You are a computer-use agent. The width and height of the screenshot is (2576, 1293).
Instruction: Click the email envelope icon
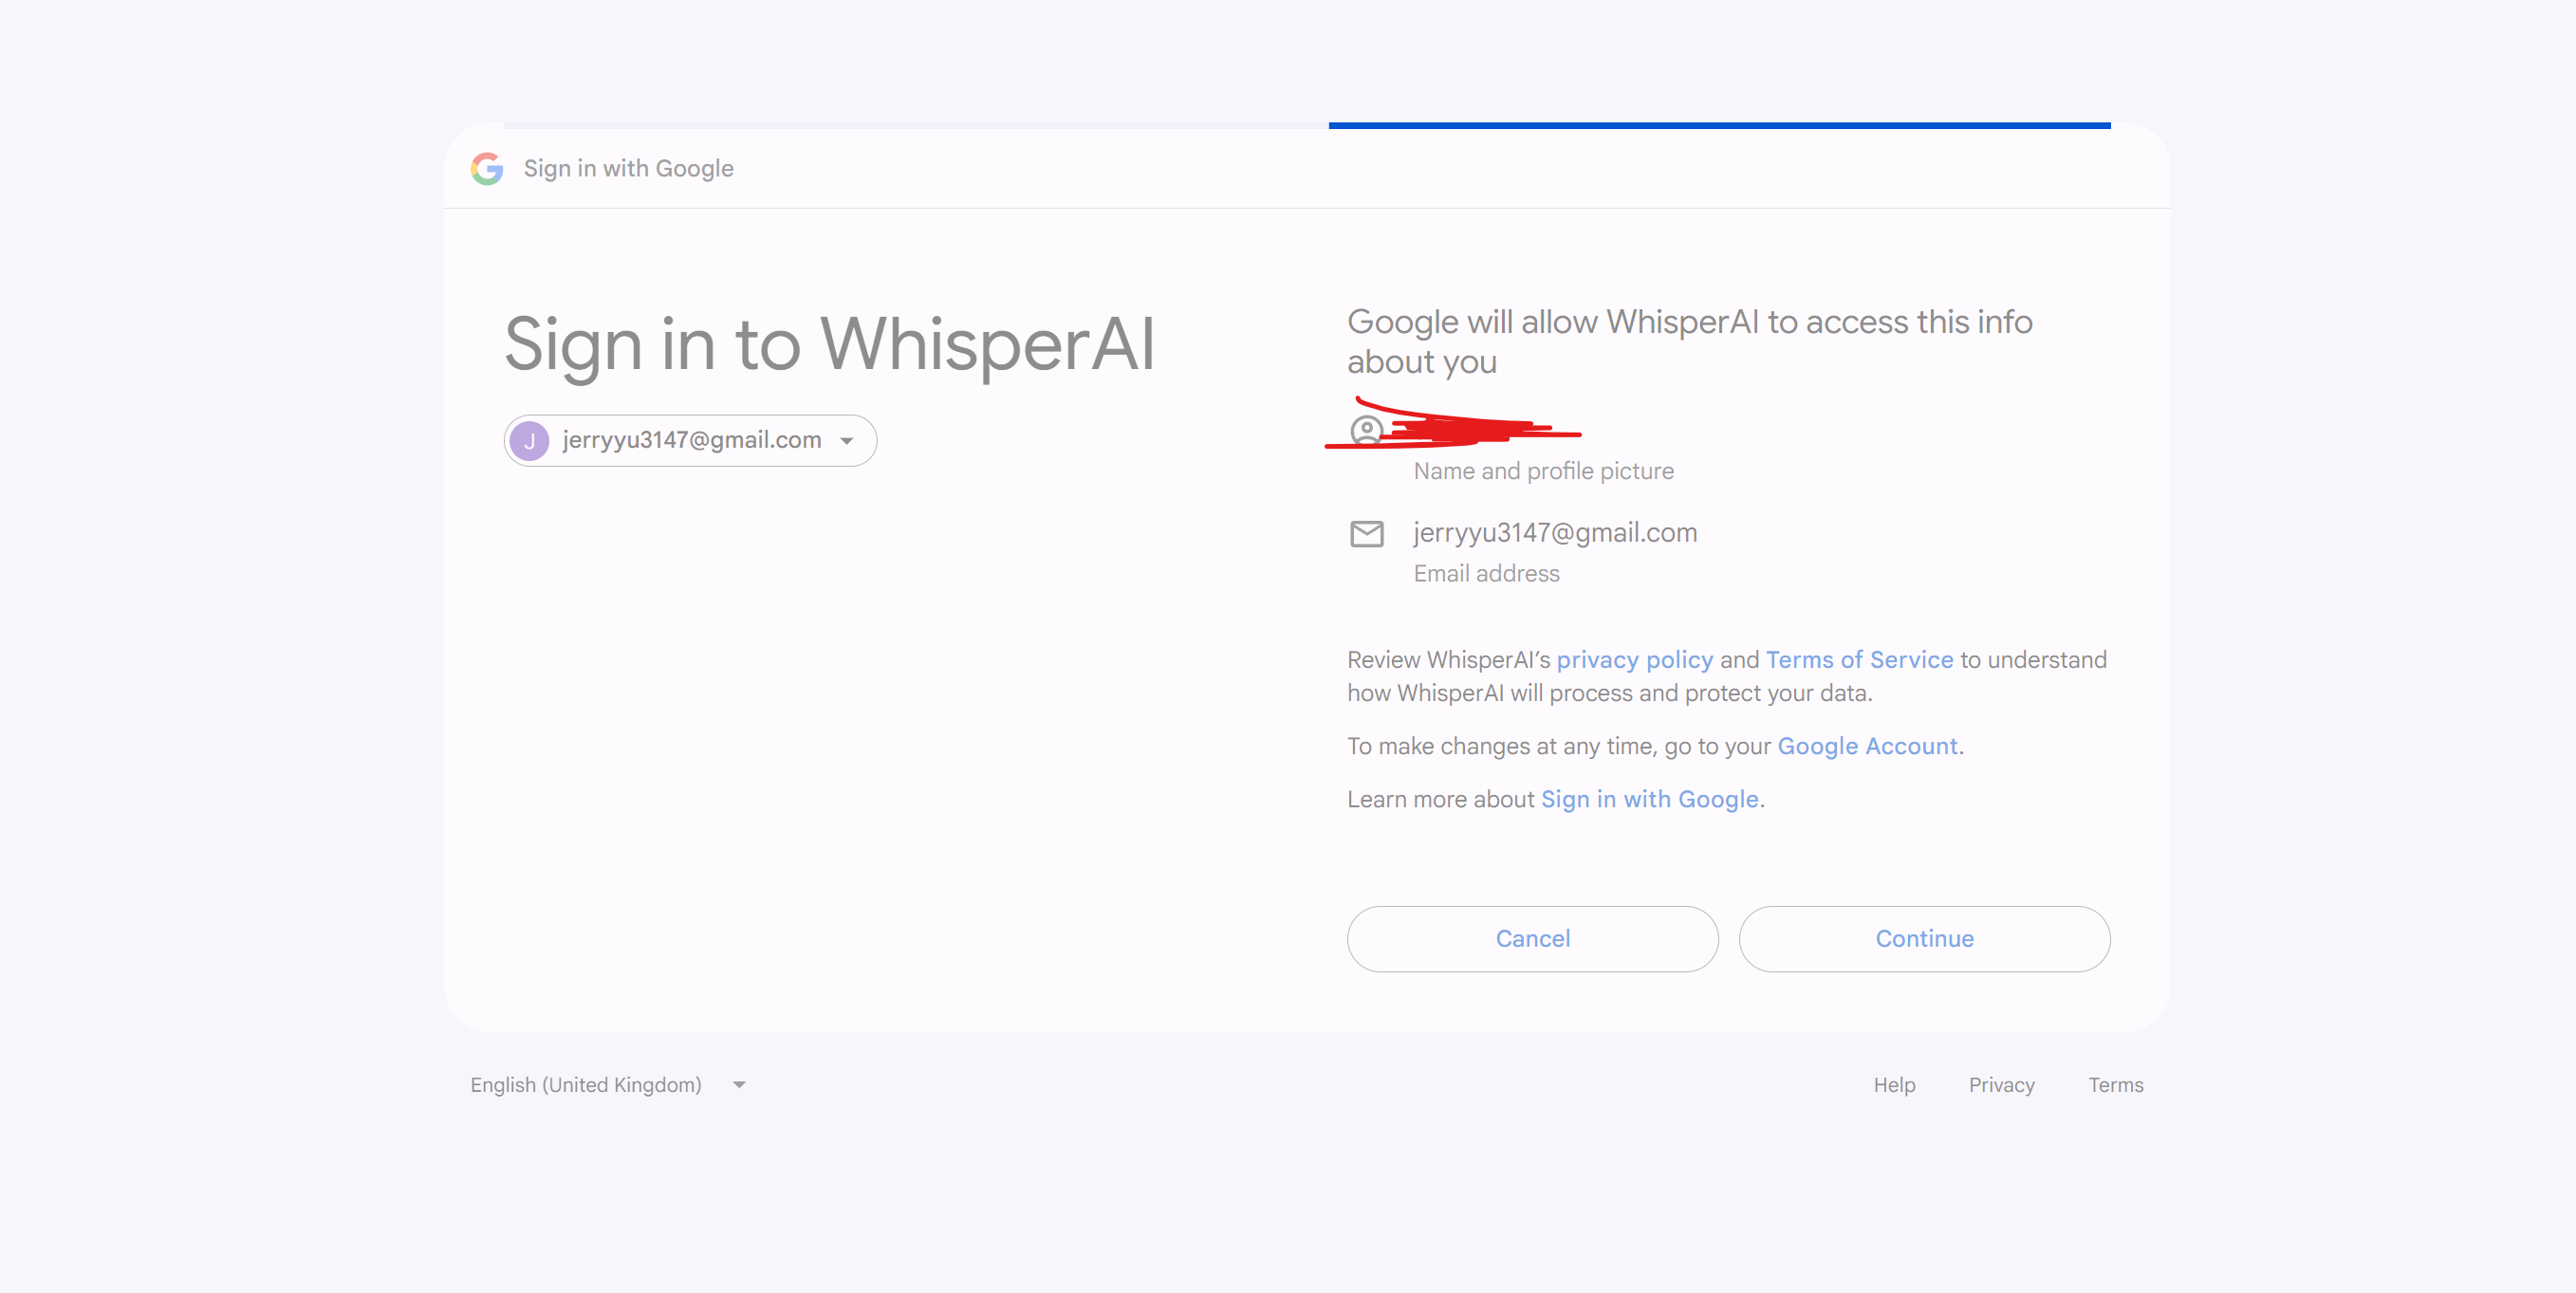[x=1367, y=534]
